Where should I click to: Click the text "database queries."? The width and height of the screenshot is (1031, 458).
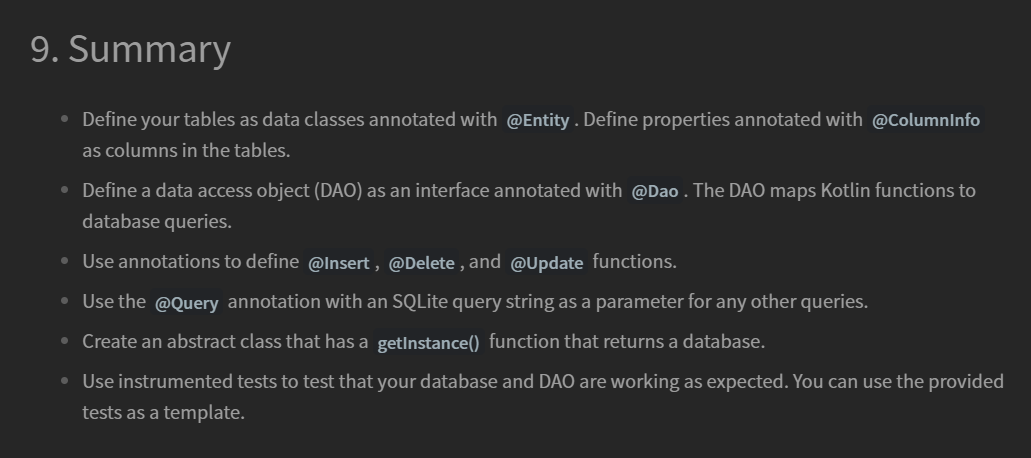click(157, 221)
